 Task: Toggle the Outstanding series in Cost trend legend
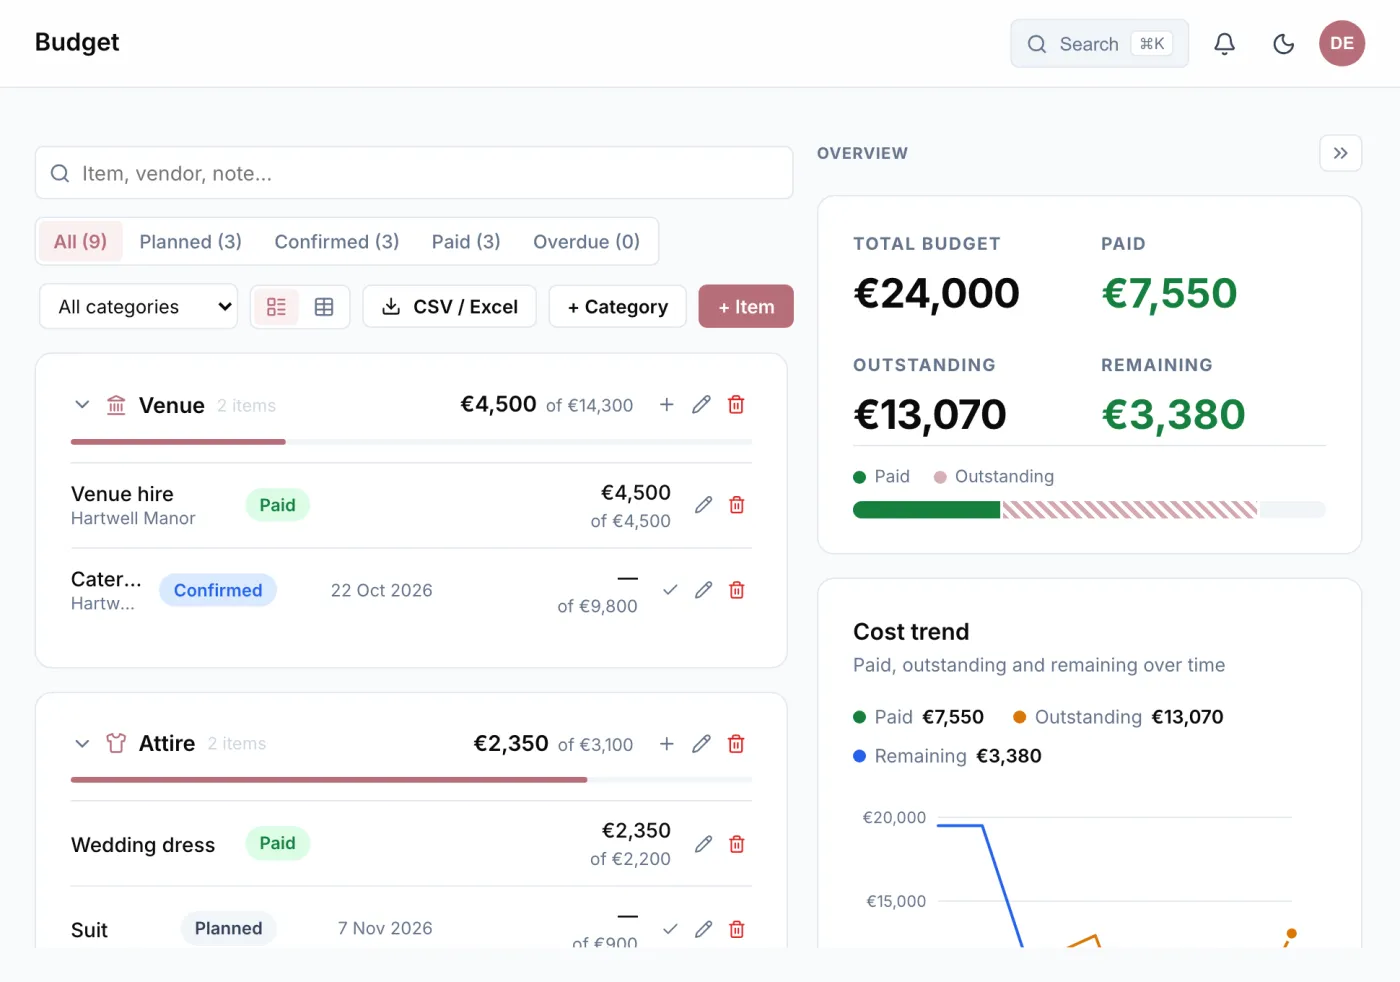click(1118, 717)
